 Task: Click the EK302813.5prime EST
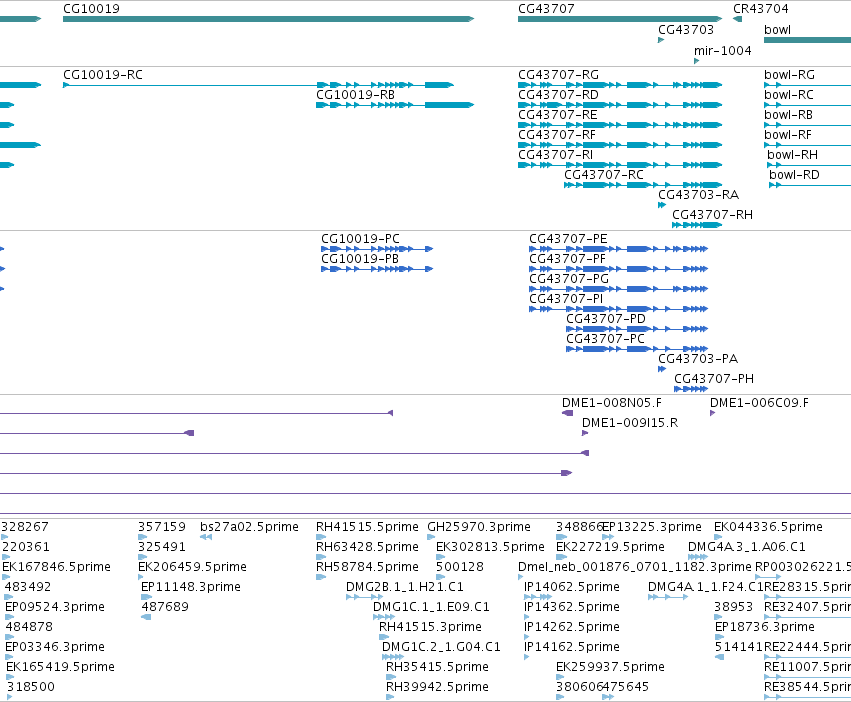pos(440,557)
